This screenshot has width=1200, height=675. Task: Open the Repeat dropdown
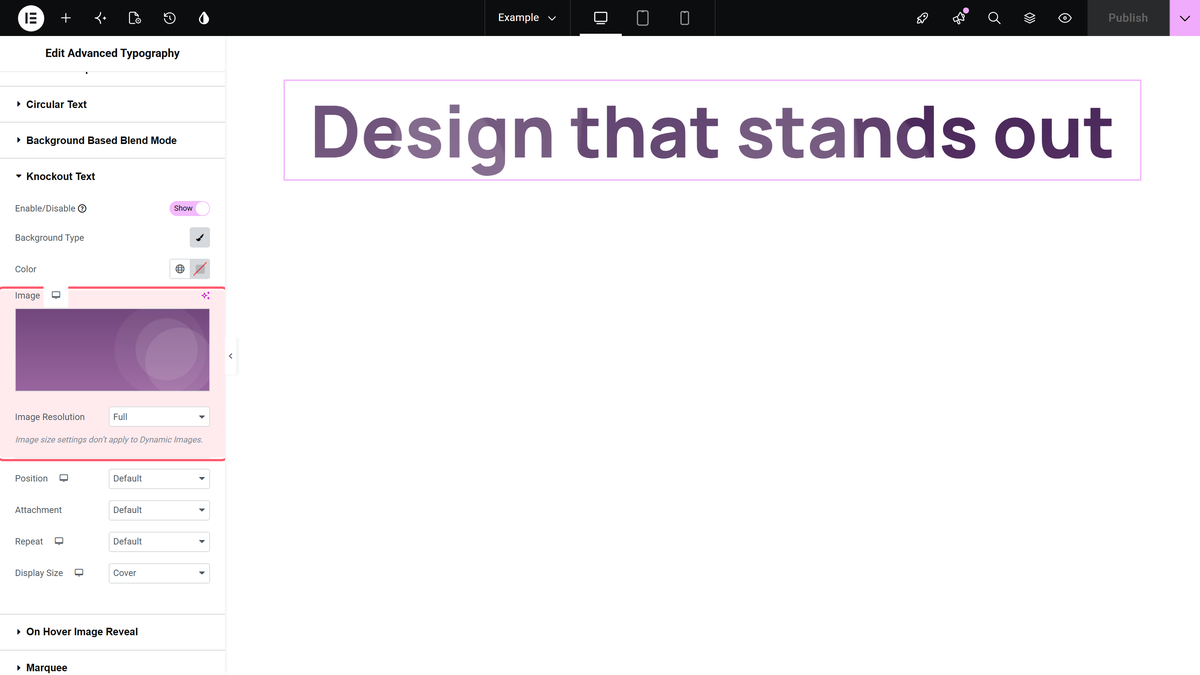coord(159,542)
